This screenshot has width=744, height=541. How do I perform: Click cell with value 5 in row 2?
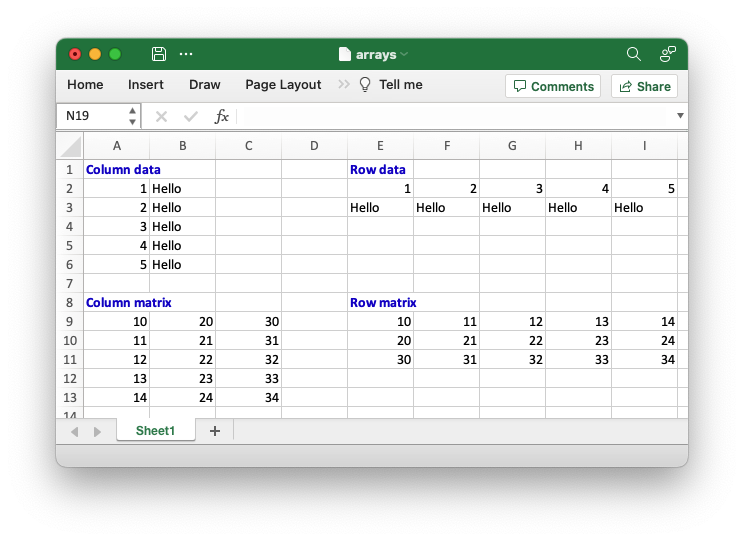644,188
